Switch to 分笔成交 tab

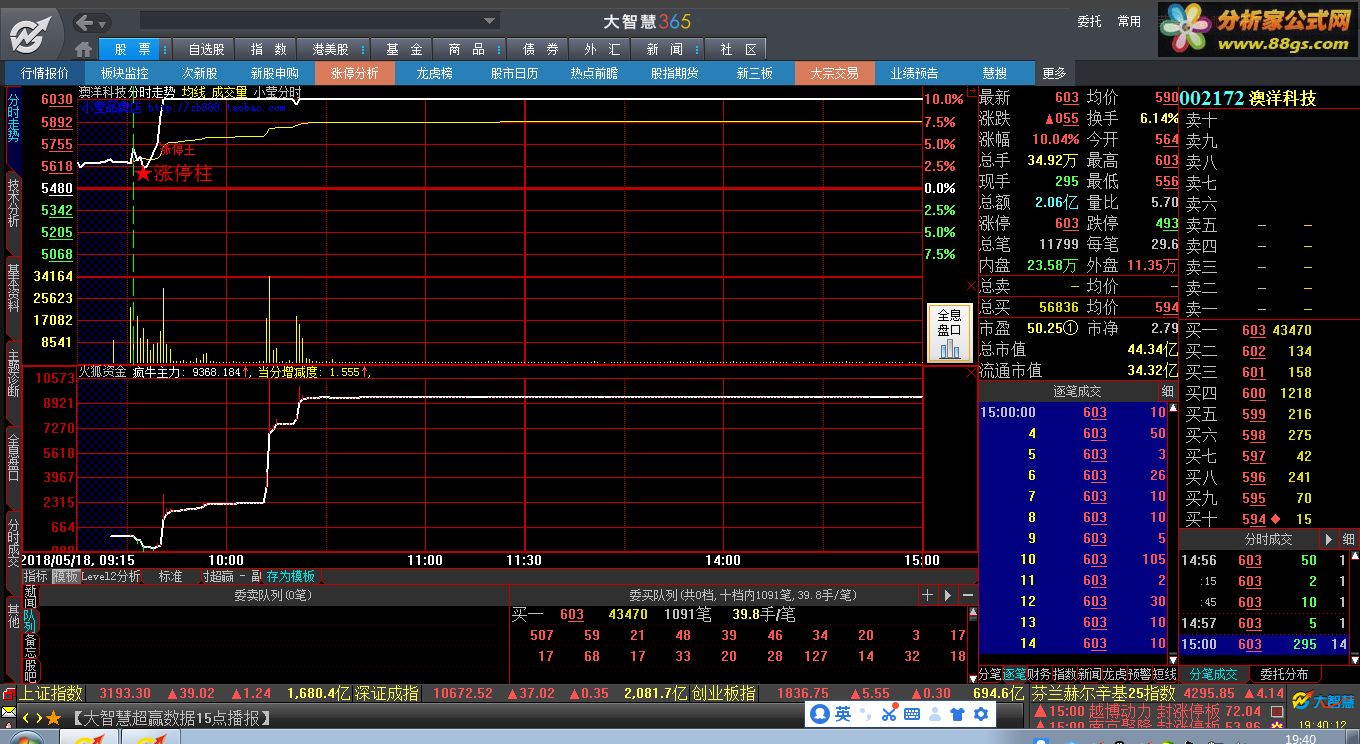click(x=1213, y=675)
